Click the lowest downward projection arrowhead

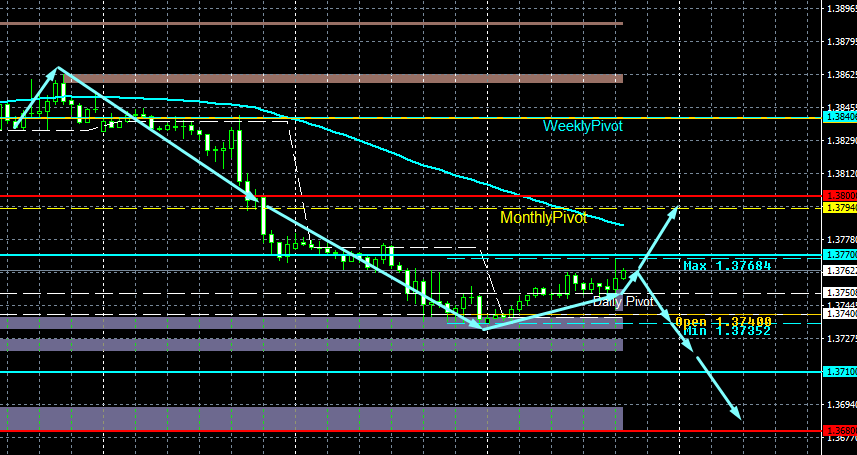738,415
